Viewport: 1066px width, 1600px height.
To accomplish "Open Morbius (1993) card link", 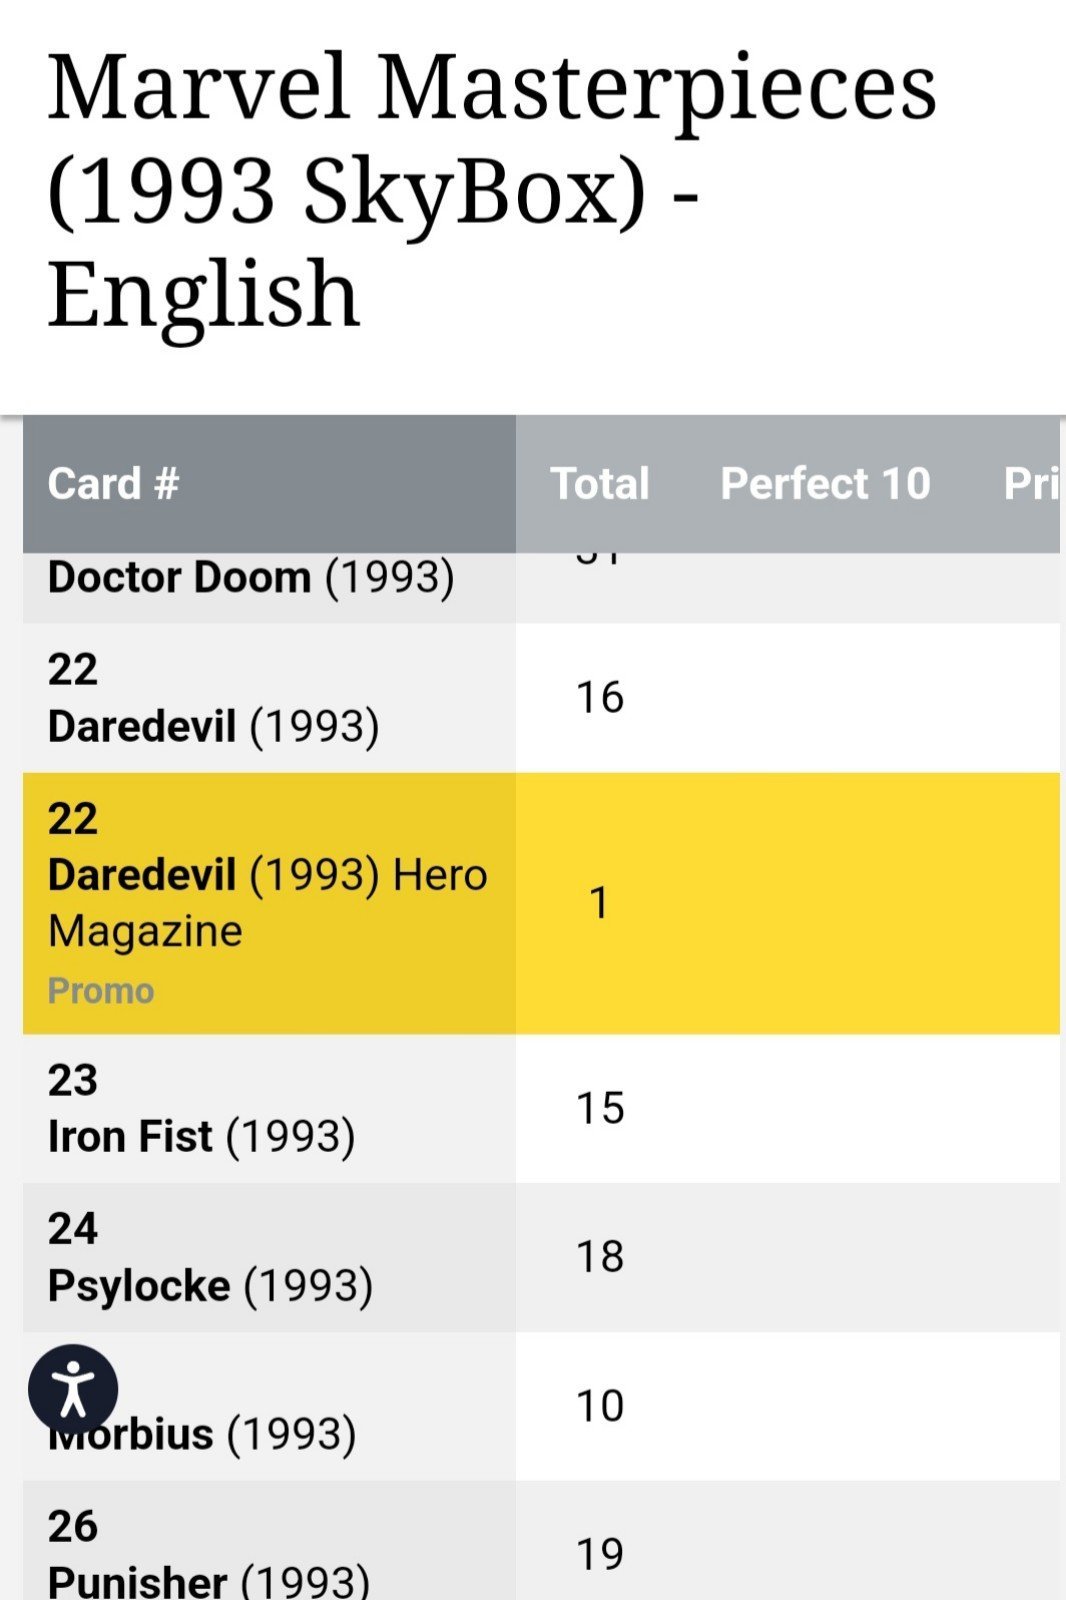I will coord(202,1434).
